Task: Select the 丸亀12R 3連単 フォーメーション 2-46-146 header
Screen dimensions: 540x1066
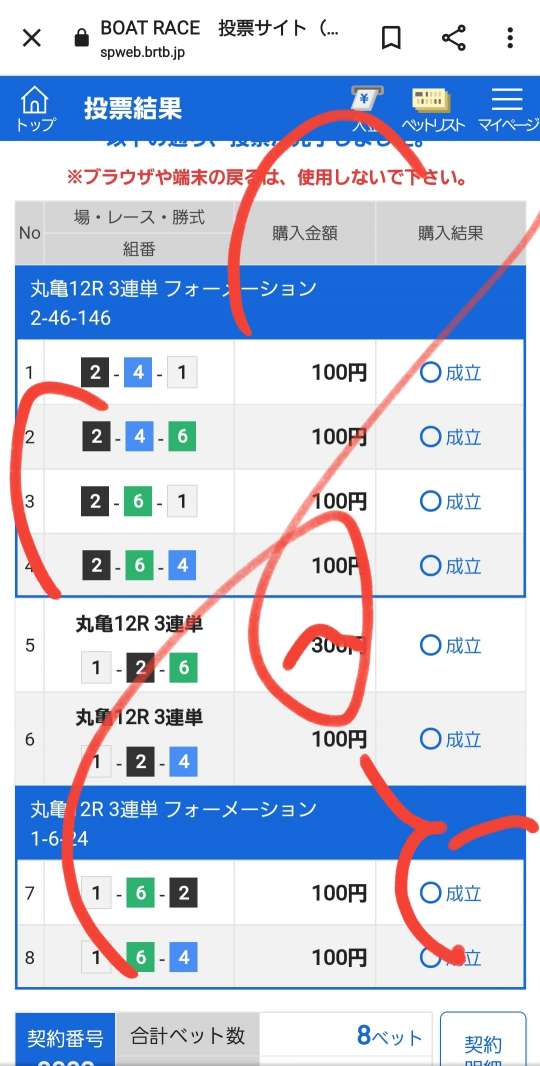Action: [270, 303]
